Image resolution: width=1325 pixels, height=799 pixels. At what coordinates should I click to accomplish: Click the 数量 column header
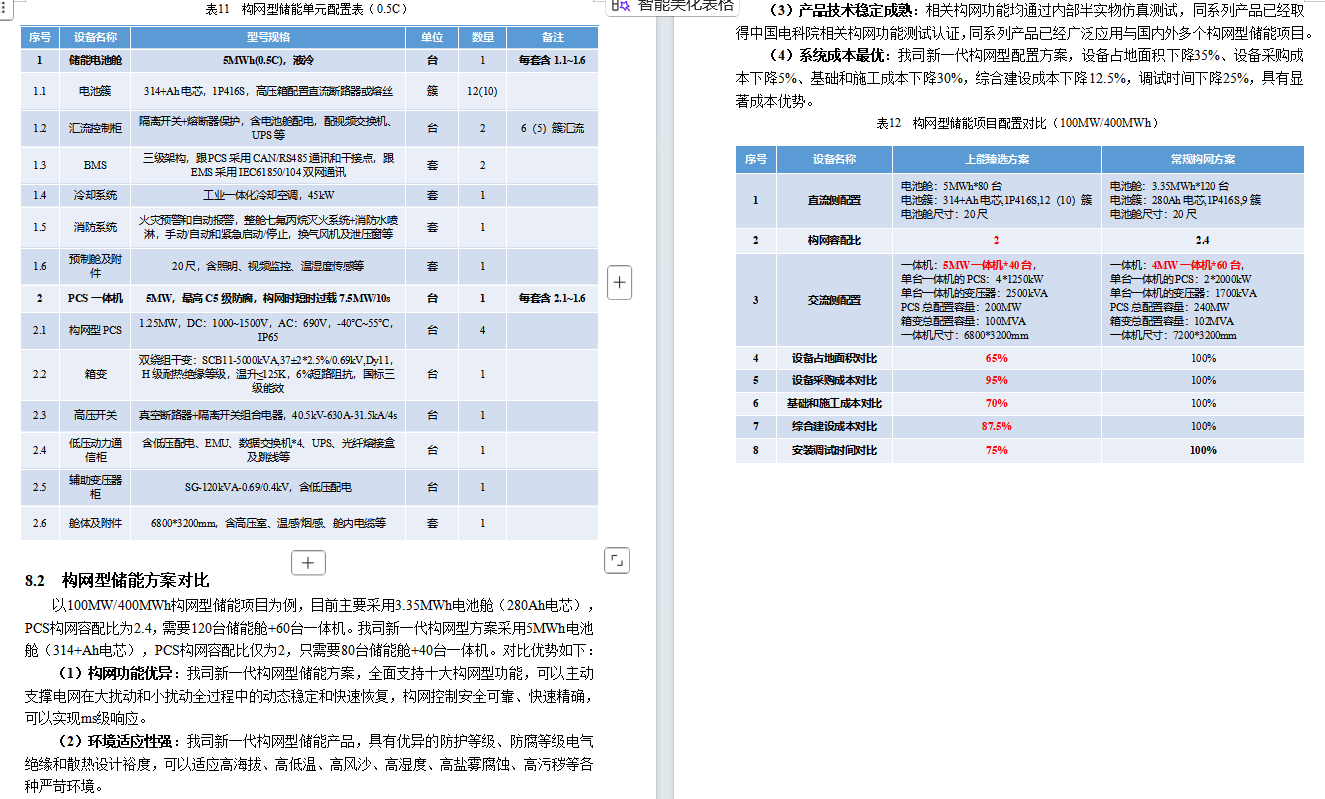click(483, 37)
